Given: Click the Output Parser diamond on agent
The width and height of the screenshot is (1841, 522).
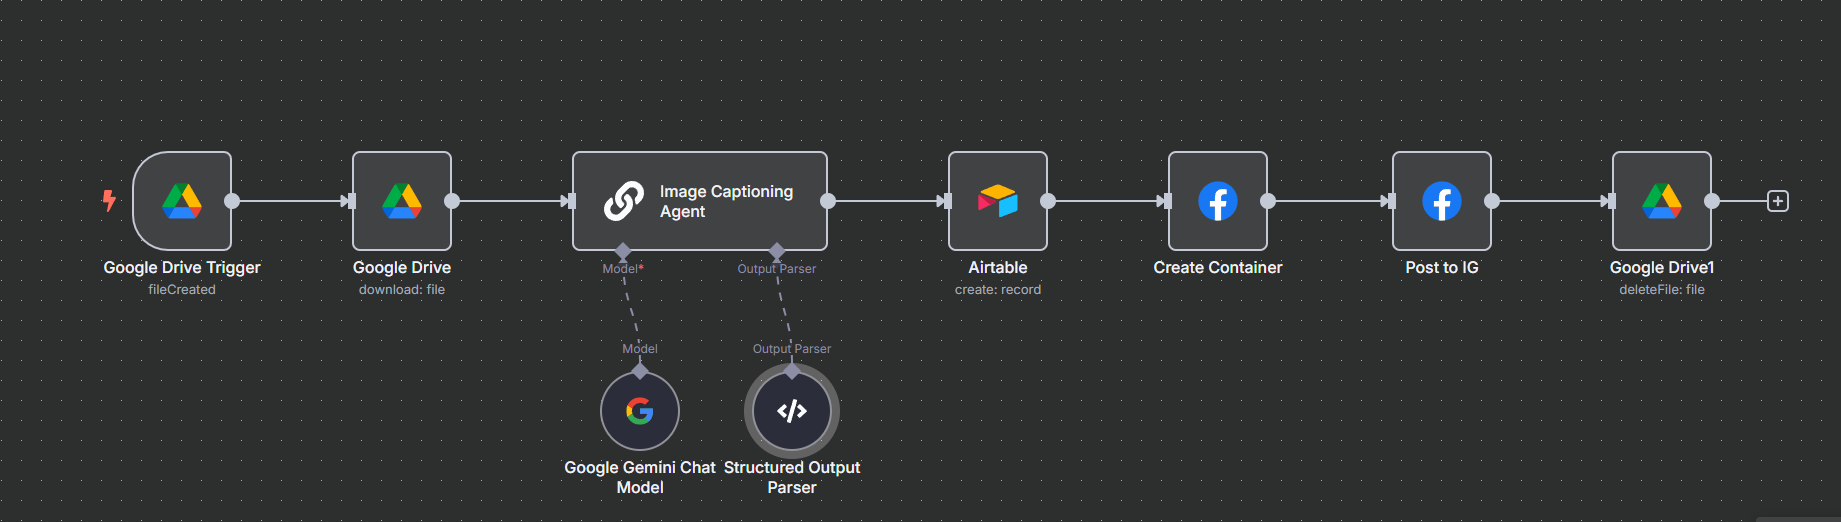Looking at the screenshot, I should pos(777,250).
